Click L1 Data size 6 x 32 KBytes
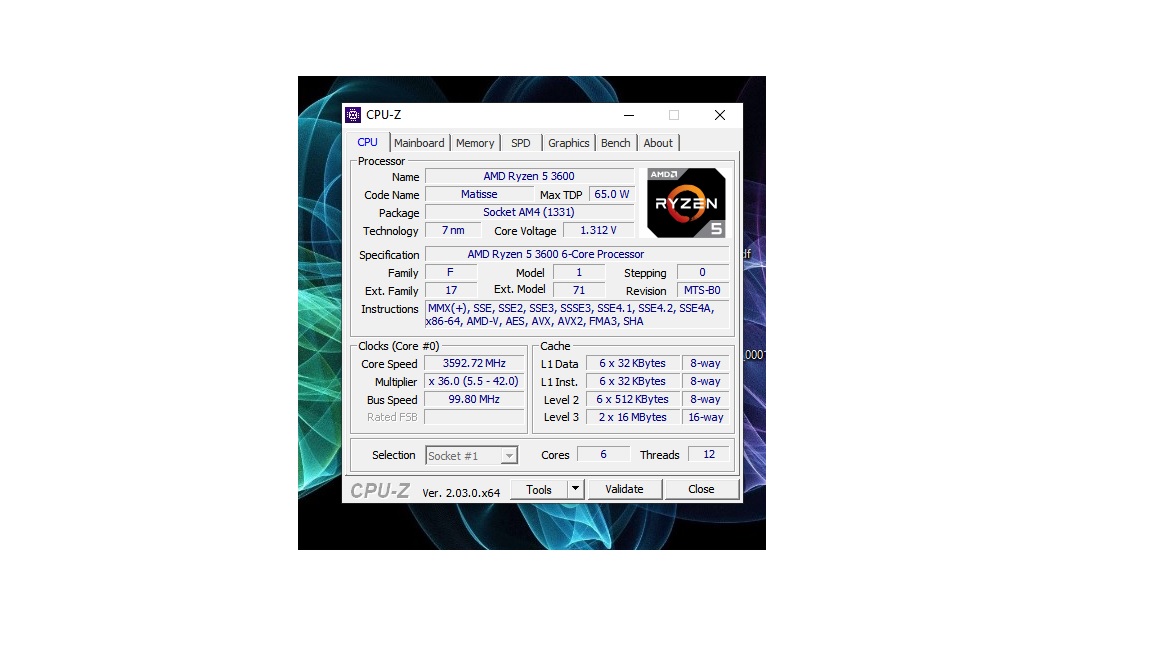1152x648 pixels. (633, 364)
